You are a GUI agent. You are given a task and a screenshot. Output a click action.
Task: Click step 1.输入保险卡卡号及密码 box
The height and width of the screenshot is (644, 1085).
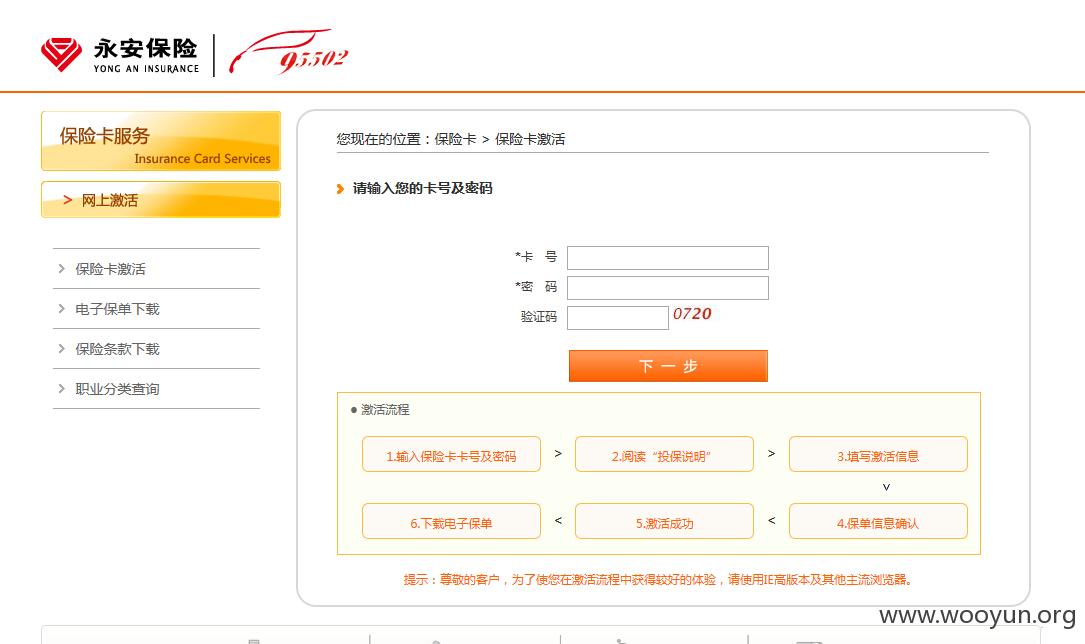451,454
